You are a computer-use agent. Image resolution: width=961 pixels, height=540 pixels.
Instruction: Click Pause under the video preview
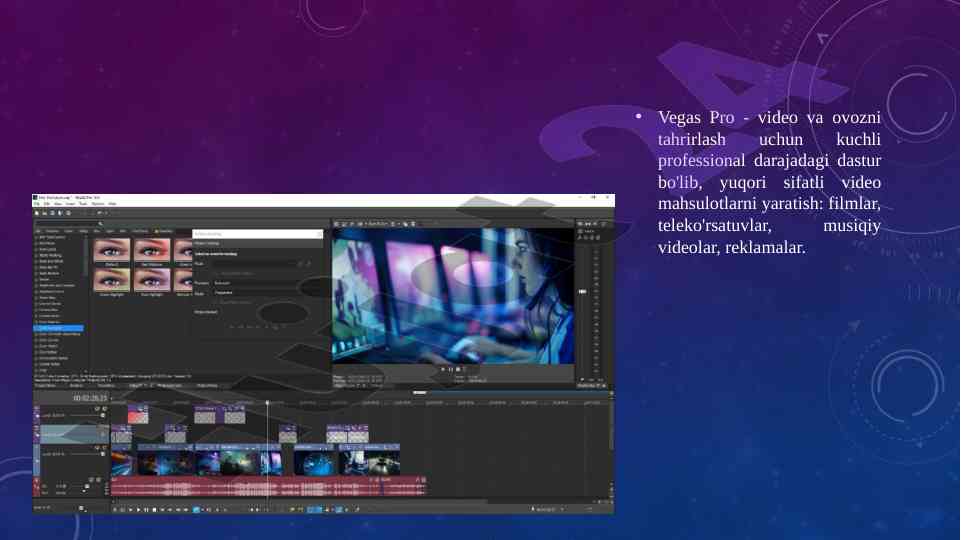pos(450,369)
